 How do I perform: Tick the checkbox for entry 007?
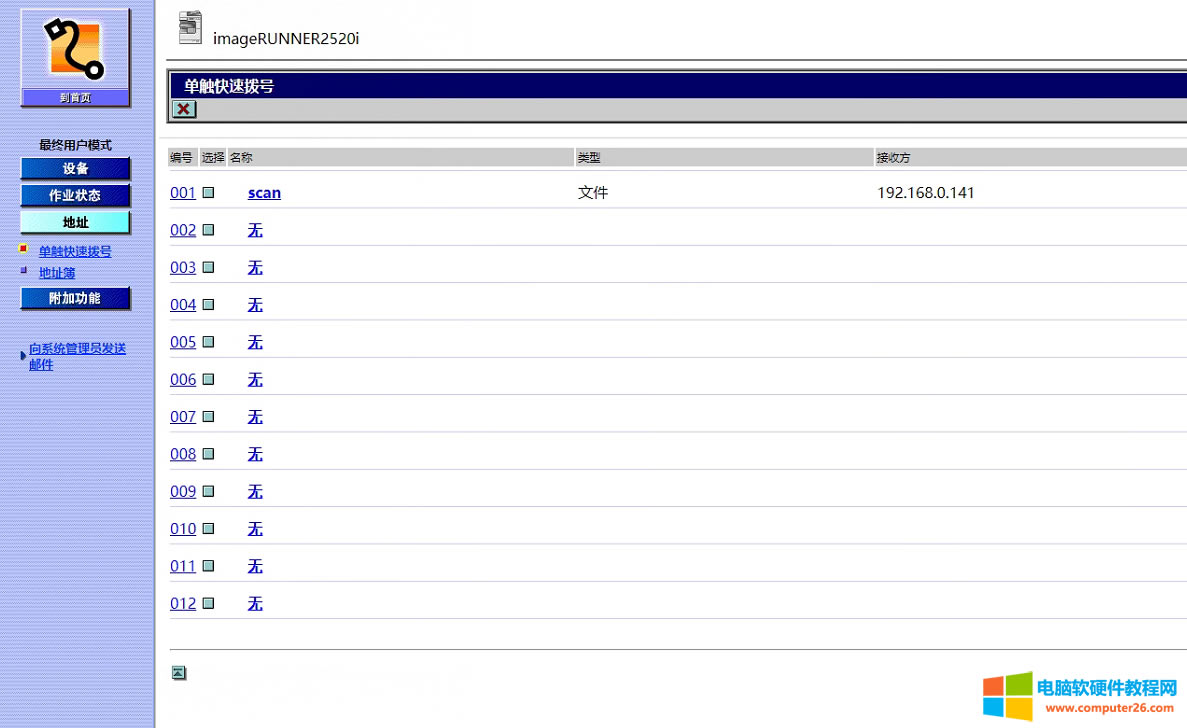(x=208, y=416)
